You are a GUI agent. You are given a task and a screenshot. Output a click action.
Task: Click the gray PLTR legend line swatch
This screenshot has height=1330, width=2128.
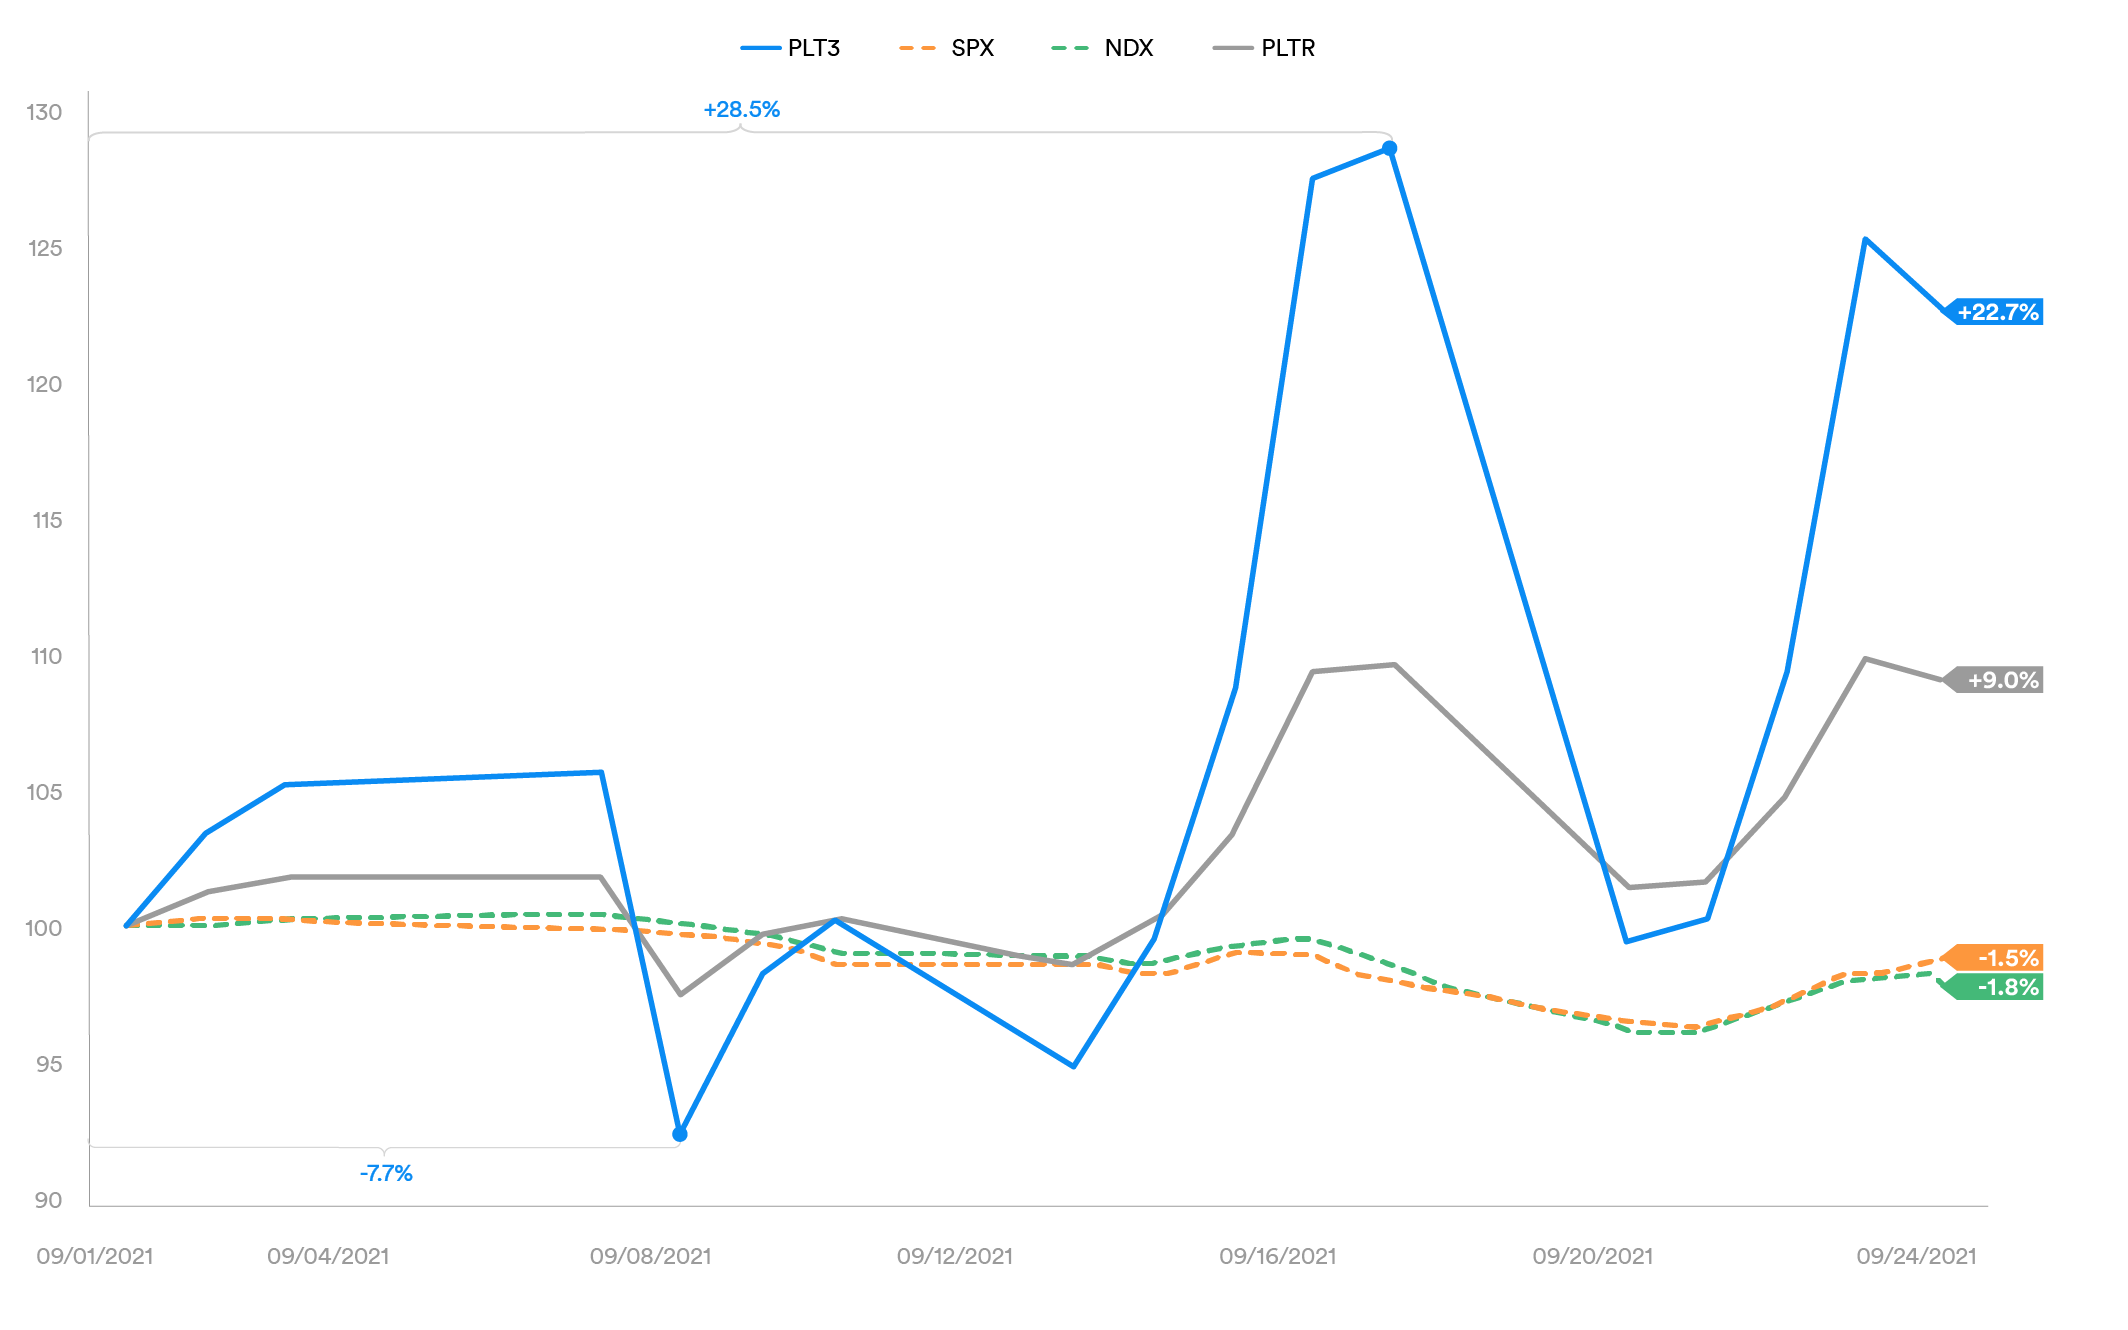1232,48
